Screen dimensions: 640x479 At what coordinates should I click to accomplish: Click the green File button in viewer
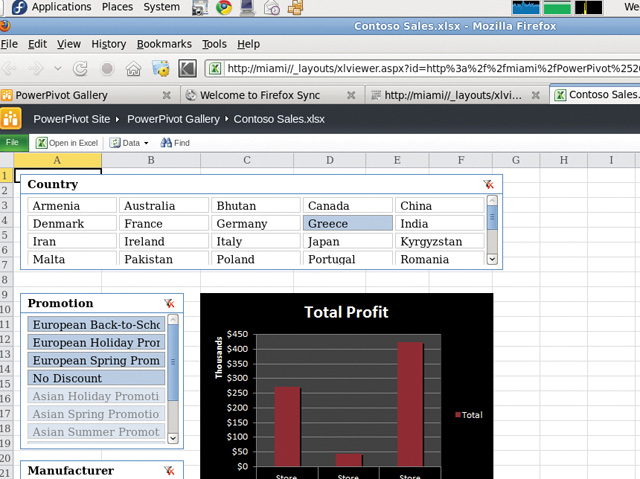point(14,142)
